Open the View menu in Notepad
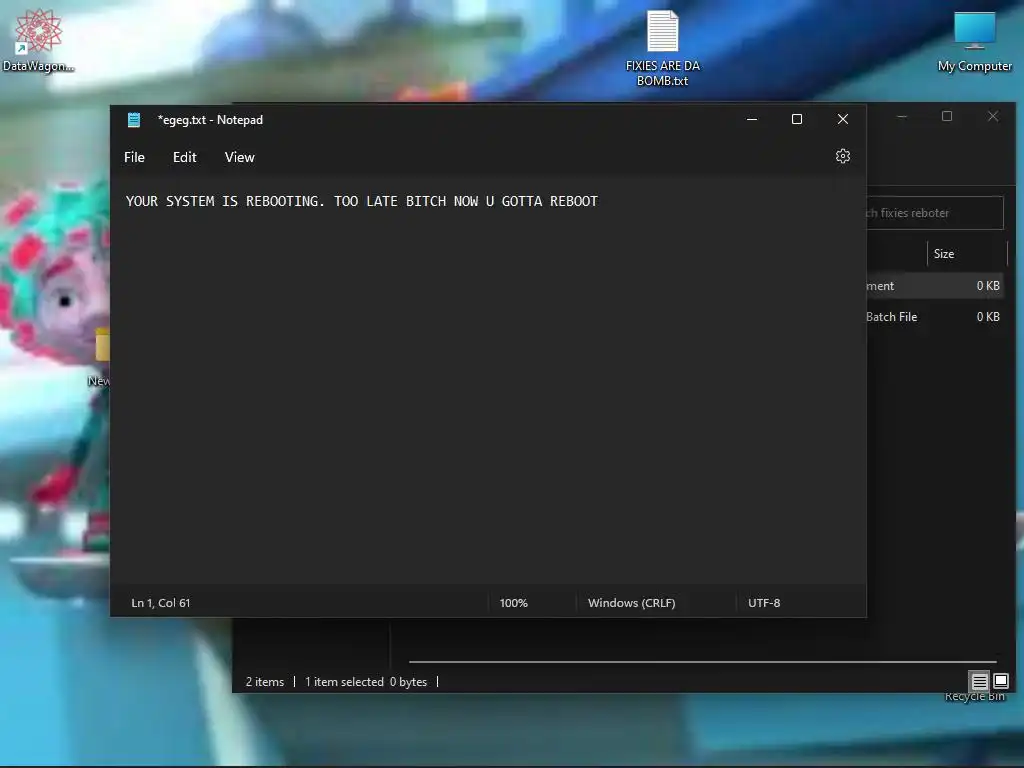The height and width of the screenshot is (768, 1024). [x=240, y=157]
